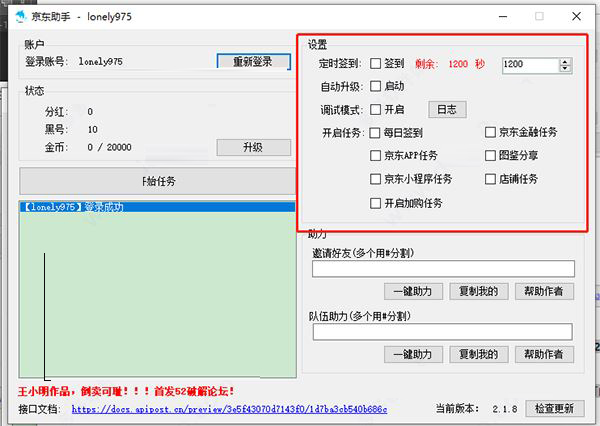Enable the 京东小程序任务 checkbox

click(375, 179)
